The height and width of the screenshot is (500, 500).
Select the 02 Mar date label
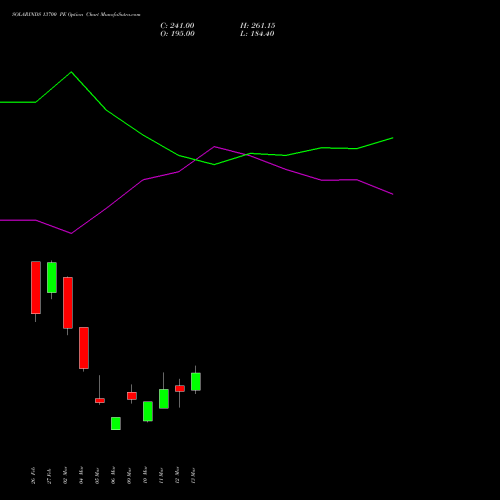[x=65, y=475]
